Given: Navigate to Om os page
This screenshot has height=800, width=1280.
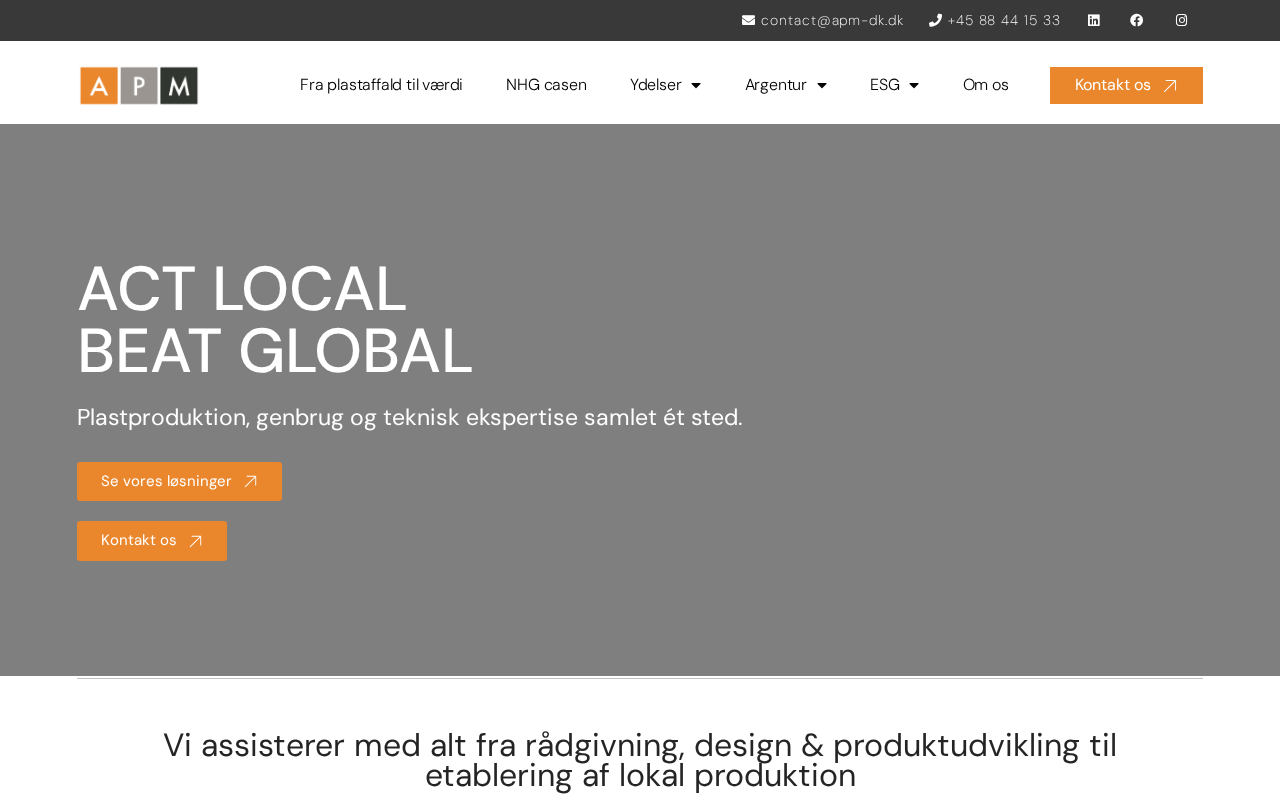Looking at the screenshot, I should [986, 85].
